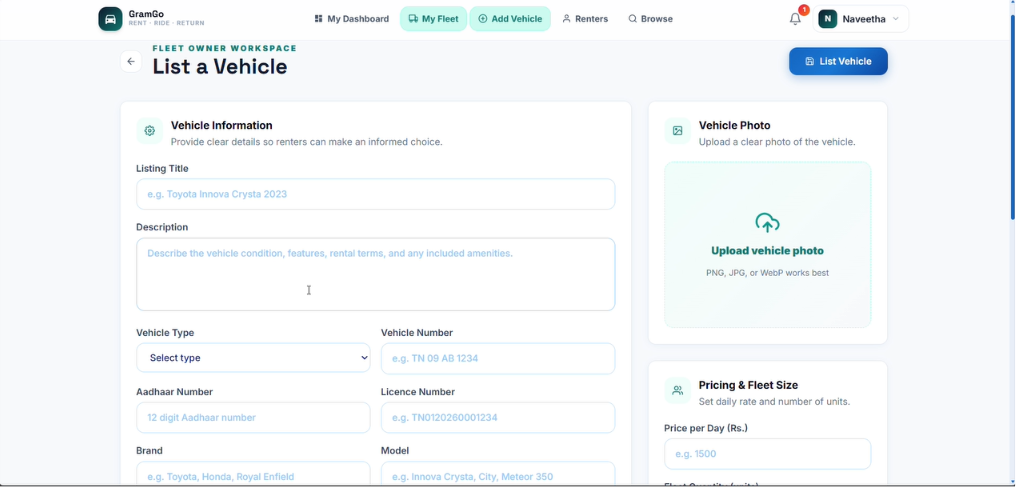The height and width of the screenshot is (487, 1016).
Task: Click the Vehicle Information gear icon
Action: (150, 131)
